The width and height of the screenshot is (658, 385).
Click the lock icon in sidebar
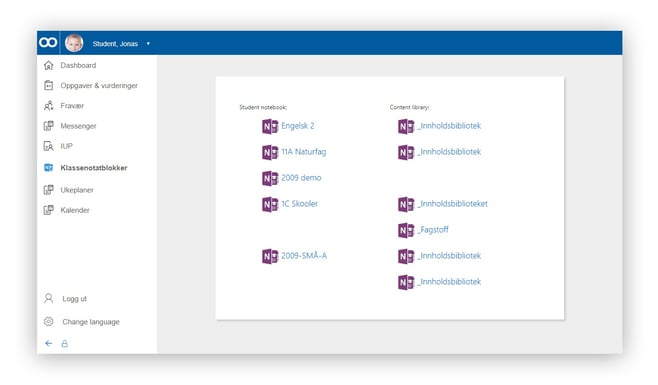tap(65, 343)
